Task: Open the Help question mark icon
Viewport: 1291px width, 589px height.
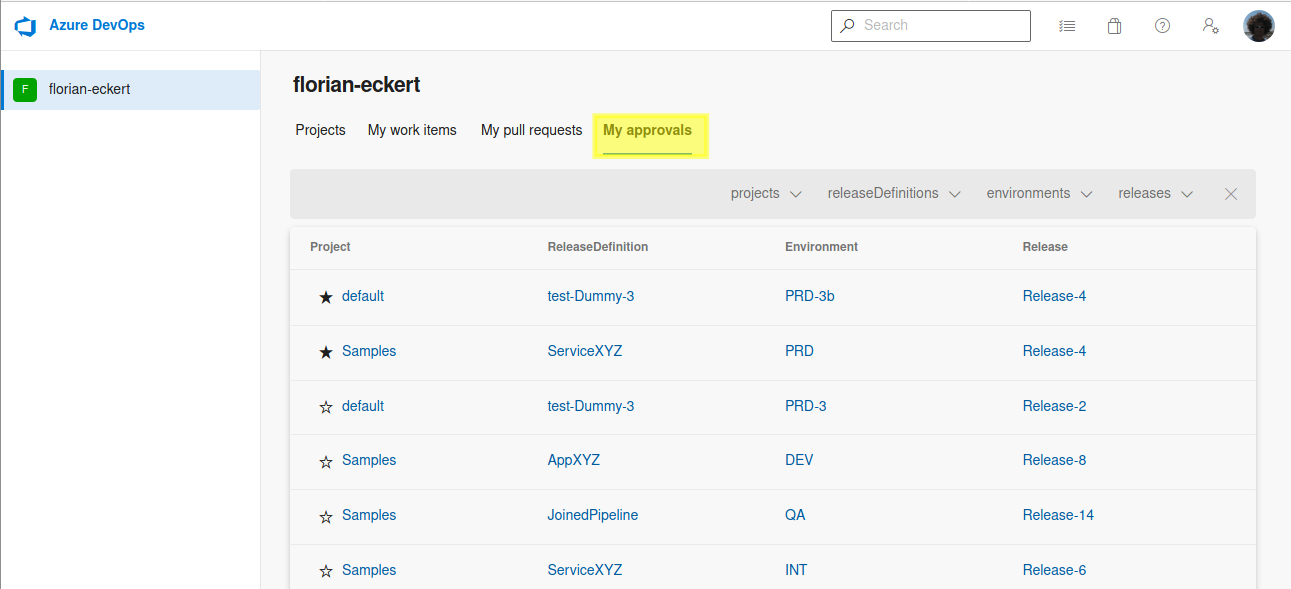Action: pyautogui.click(x=1162, y=26)
